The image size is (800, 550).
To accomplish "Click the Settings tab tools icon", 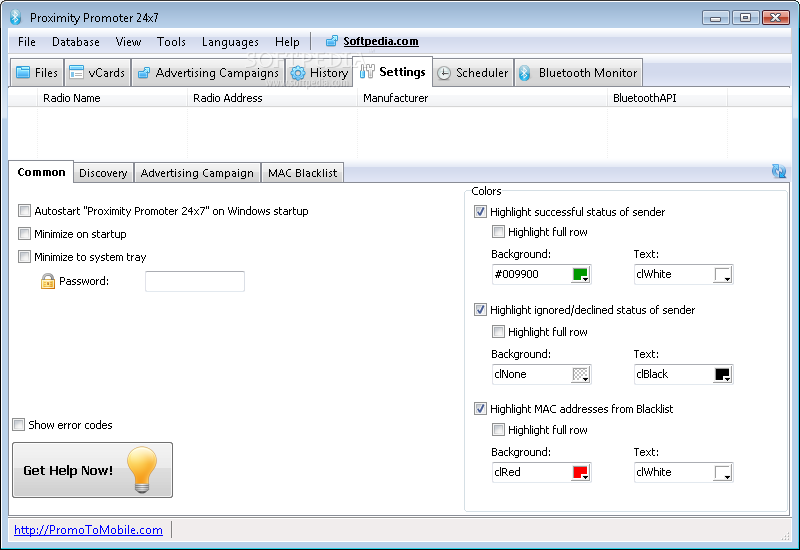I will 367,72.
